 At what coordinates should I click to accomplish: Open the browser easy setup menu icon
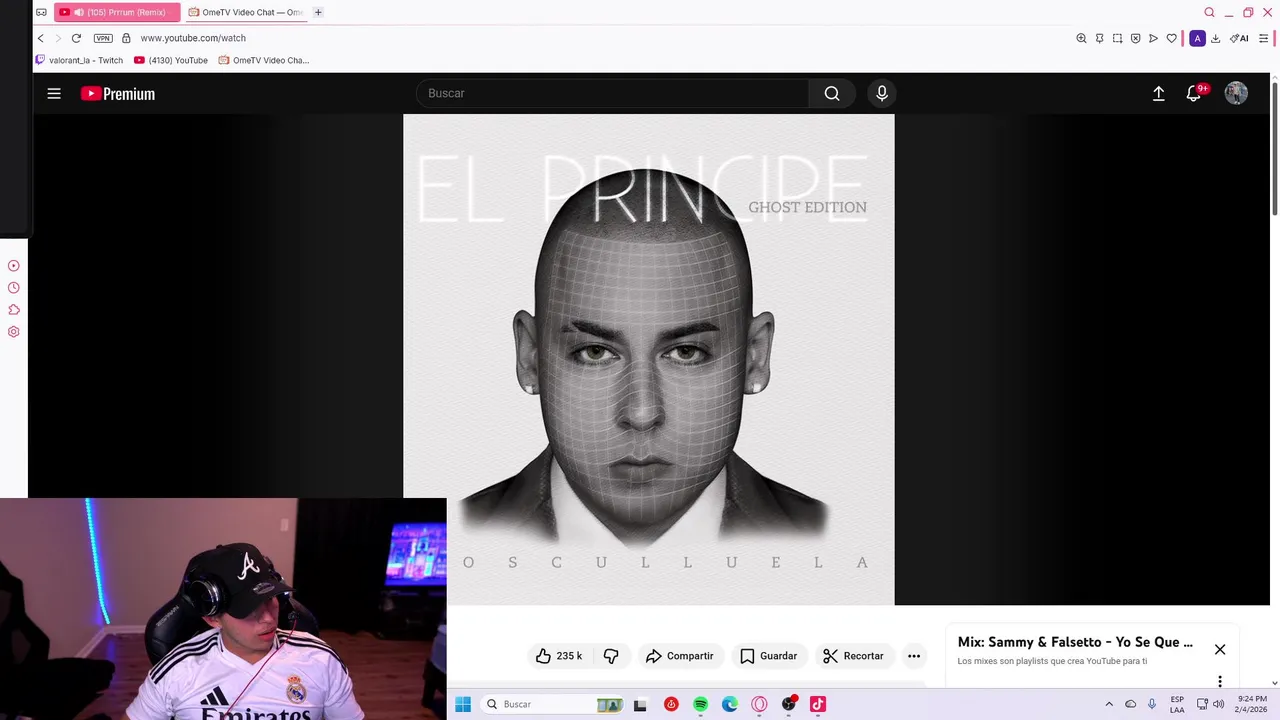1264,38
